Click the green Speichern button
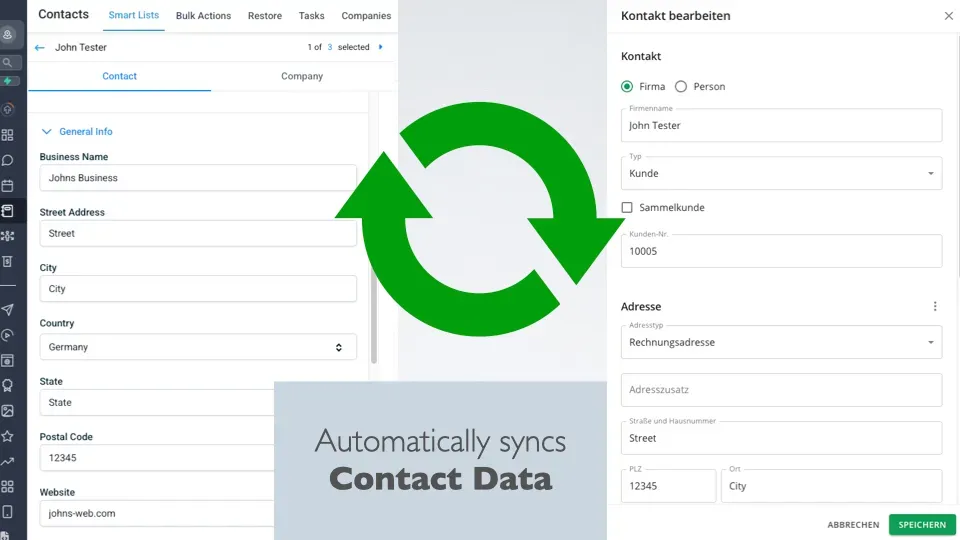The height and width of the screenshot is (540, 960). point(921,525)
